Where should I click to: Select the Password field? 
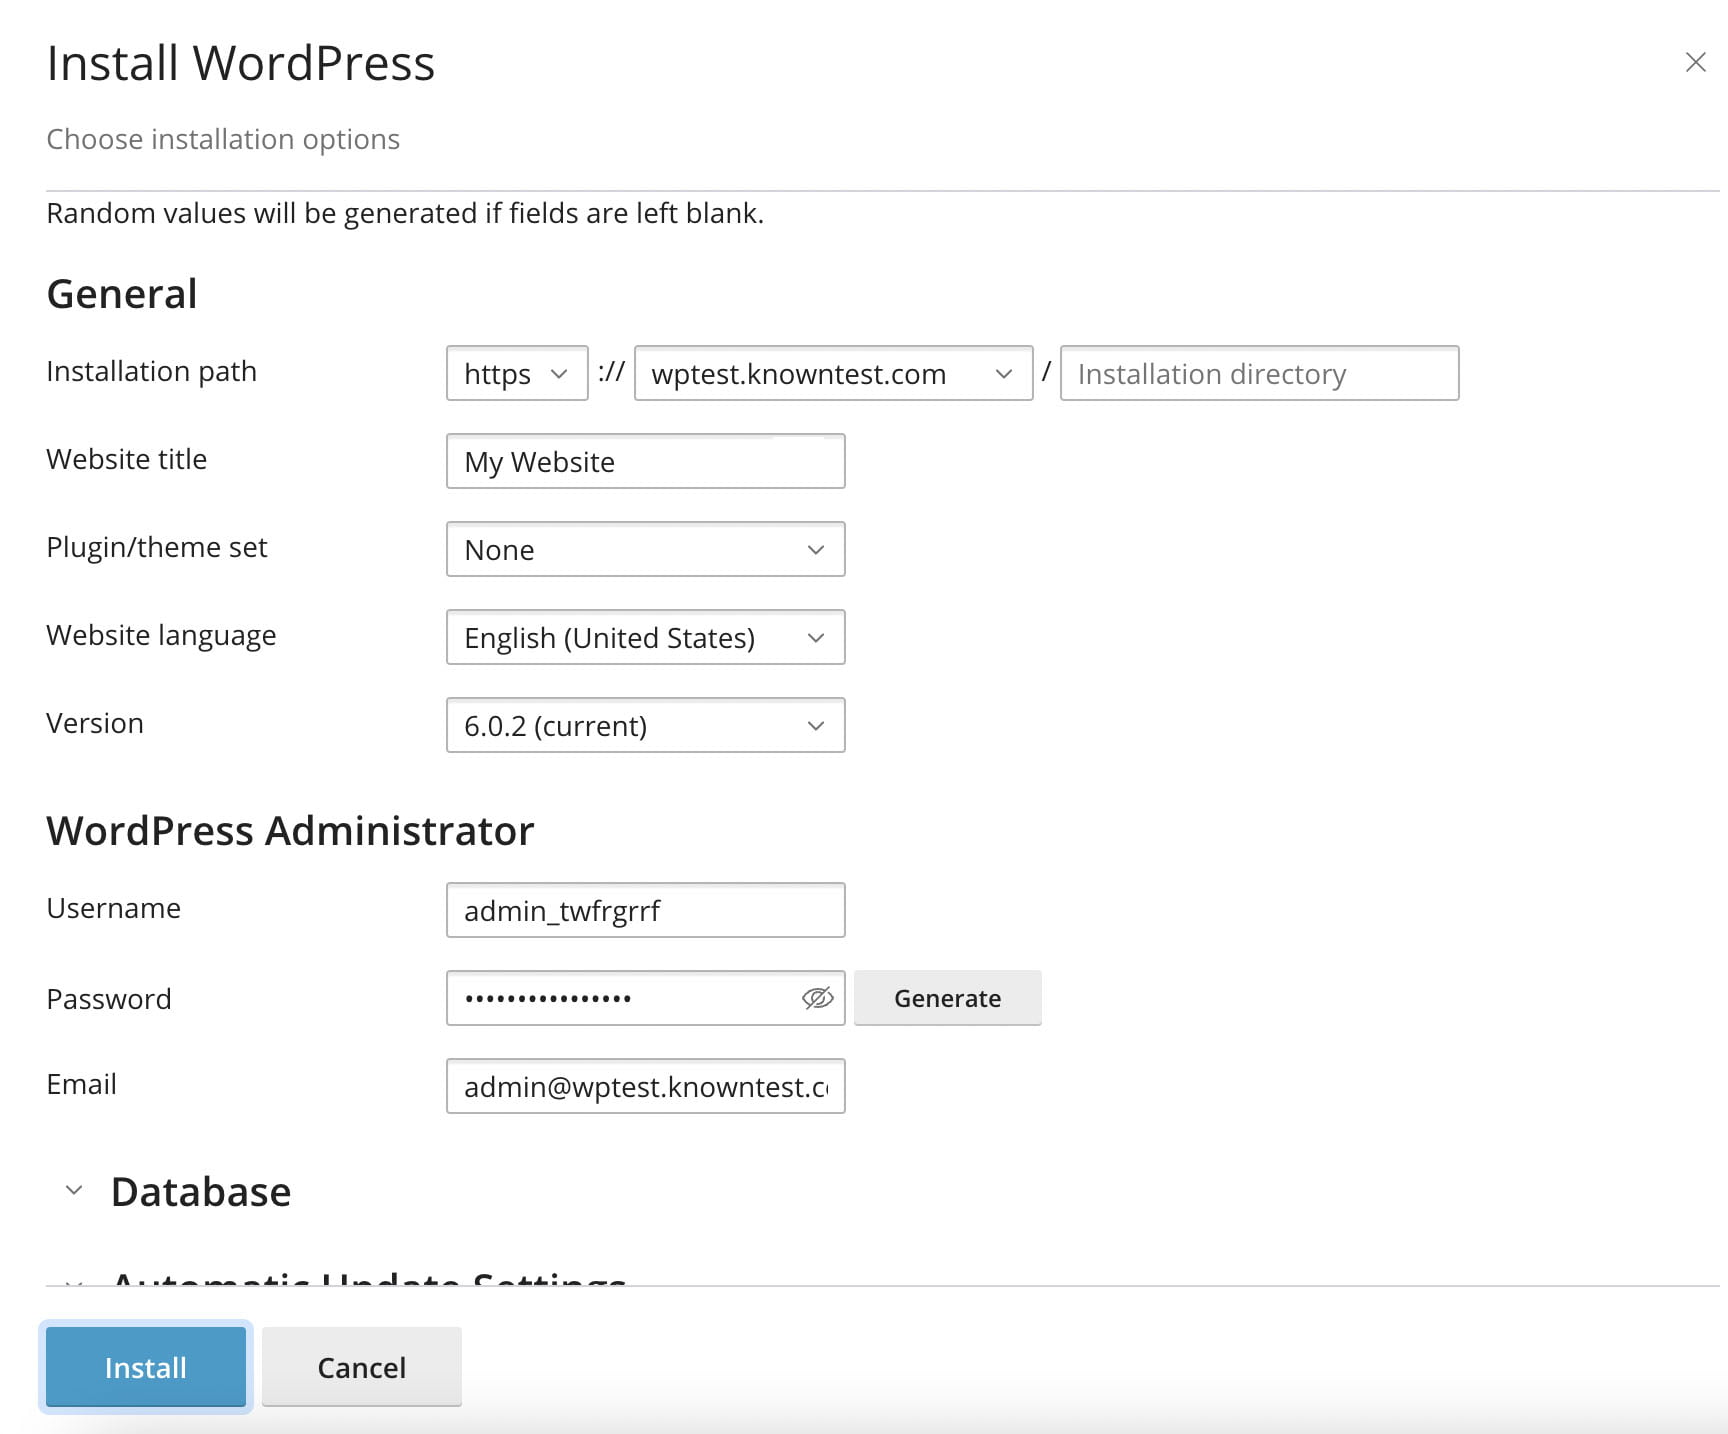tap(620, 997)
